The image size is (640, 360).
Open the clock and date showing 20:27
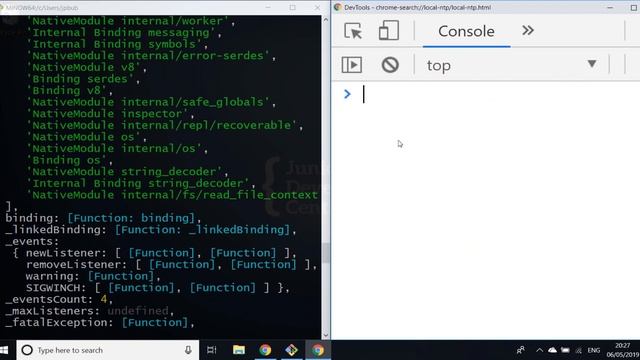coord(622,350)
